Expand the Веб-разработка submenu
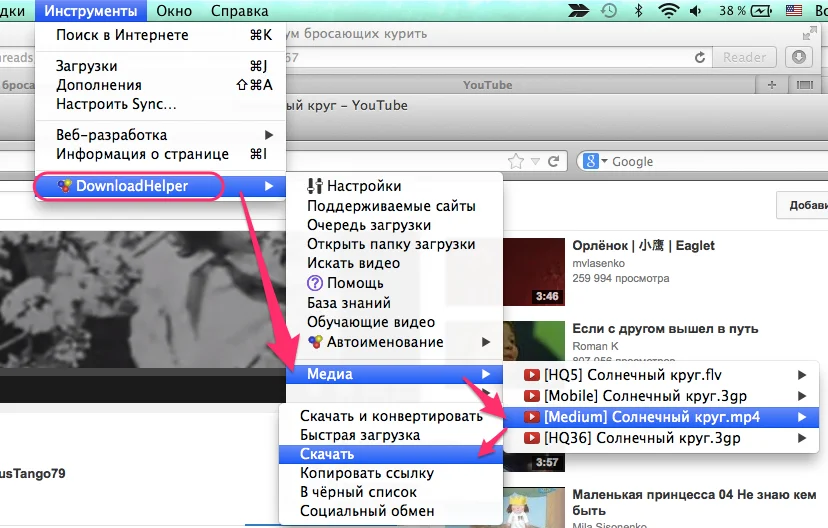828x528 pixels. click(161, 135)
